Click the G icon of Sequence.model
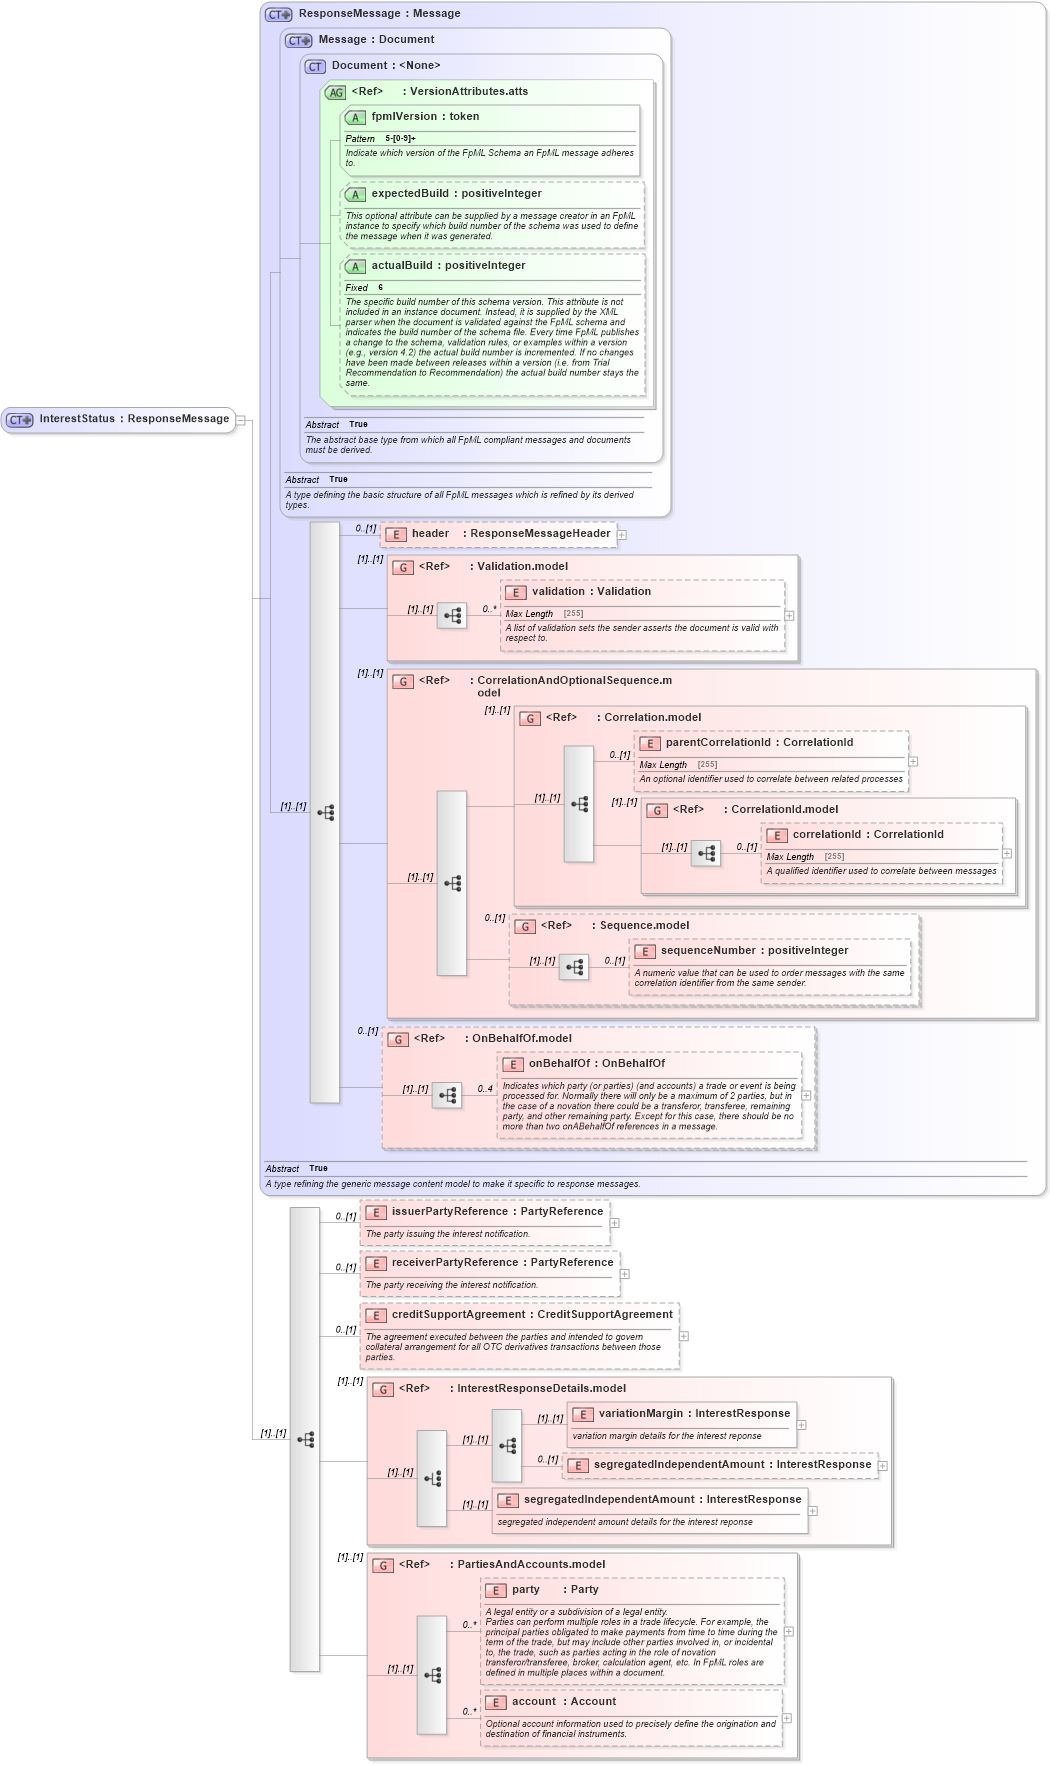This screenshot has height=1765, width=1050. [525, 926]
